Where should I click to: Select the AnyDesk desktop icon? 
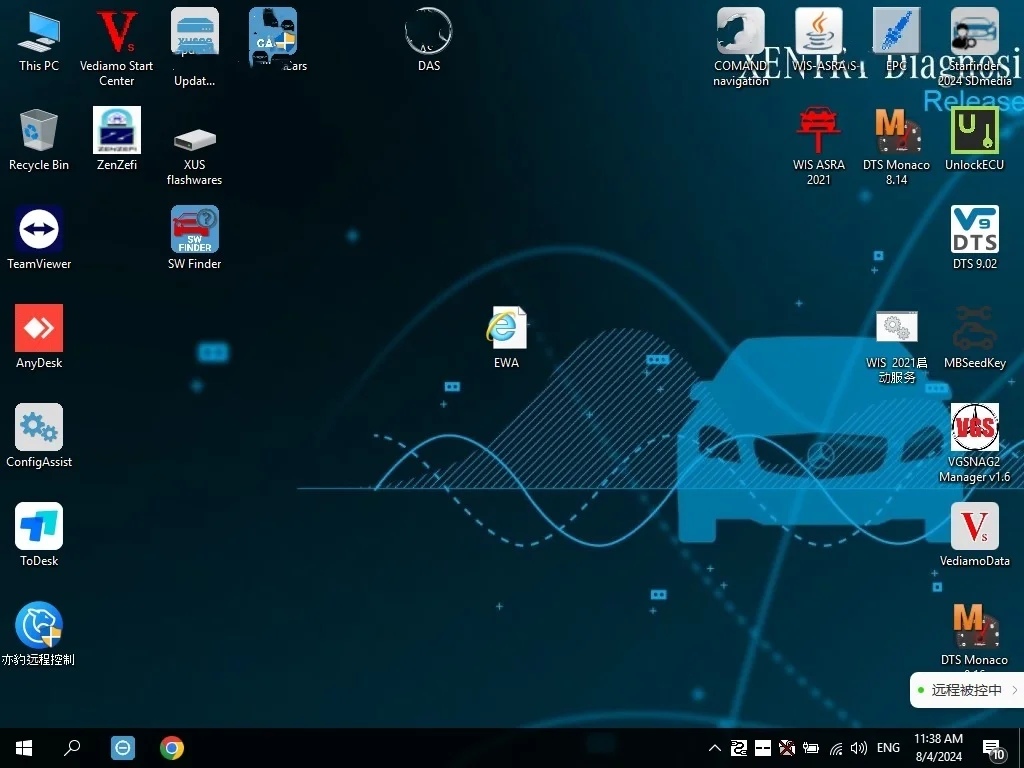coord(39,337)
